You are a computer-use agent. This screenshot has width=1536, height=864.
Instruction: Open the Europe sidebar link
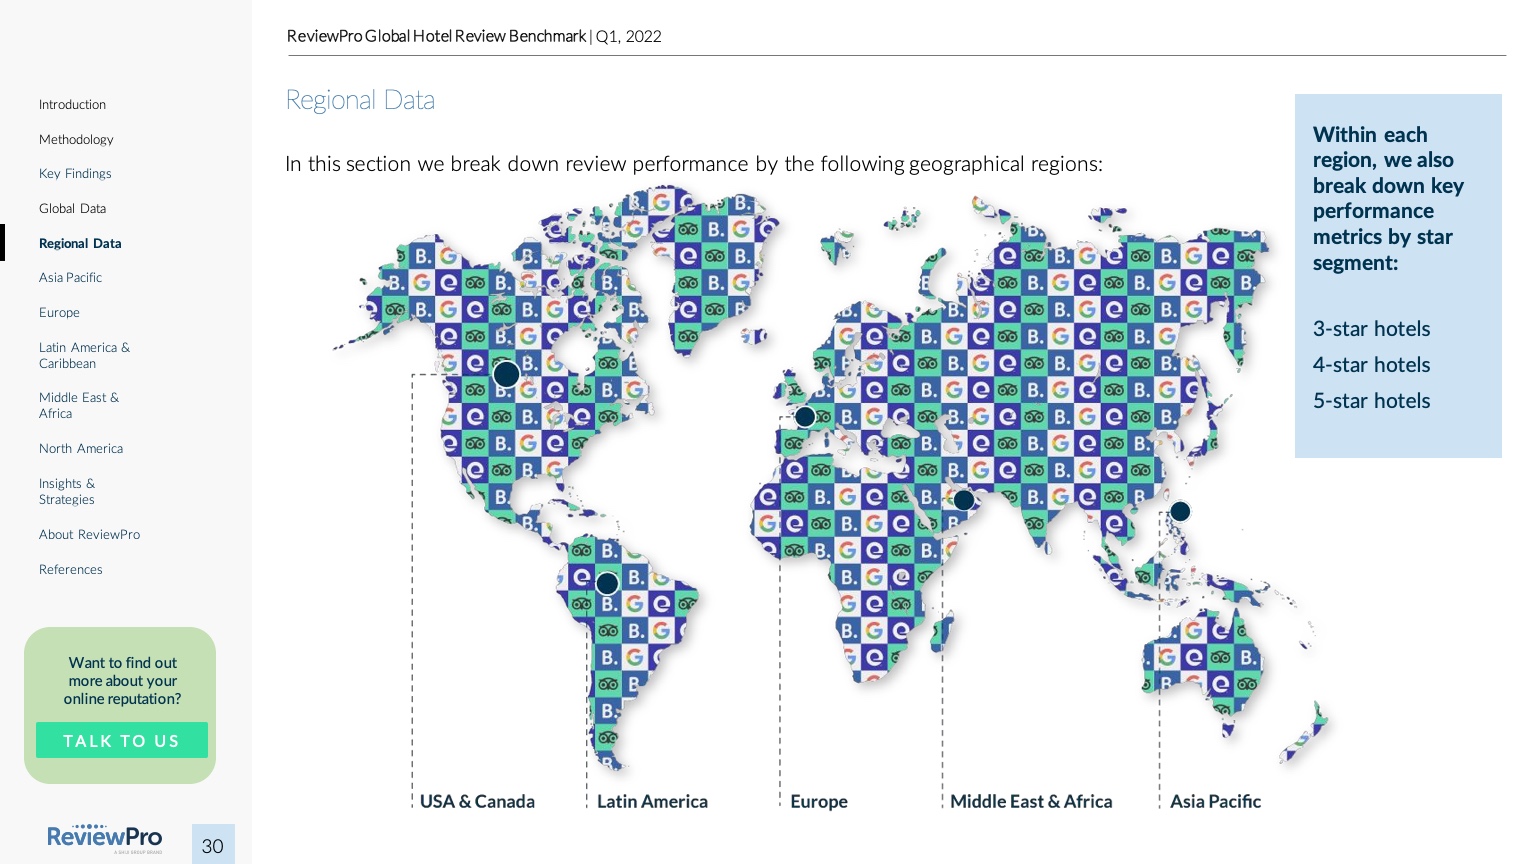pyautogui.click(x=59, y=312)
